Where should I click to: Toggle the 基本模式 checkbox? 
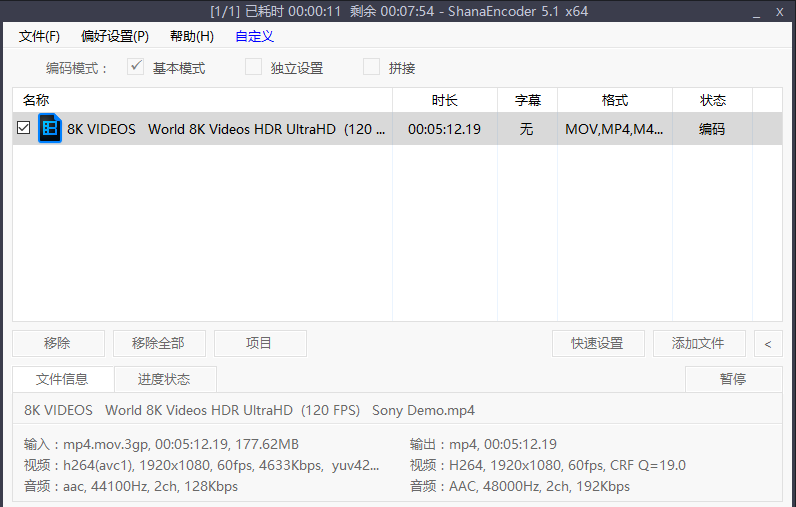pos(136,66)
